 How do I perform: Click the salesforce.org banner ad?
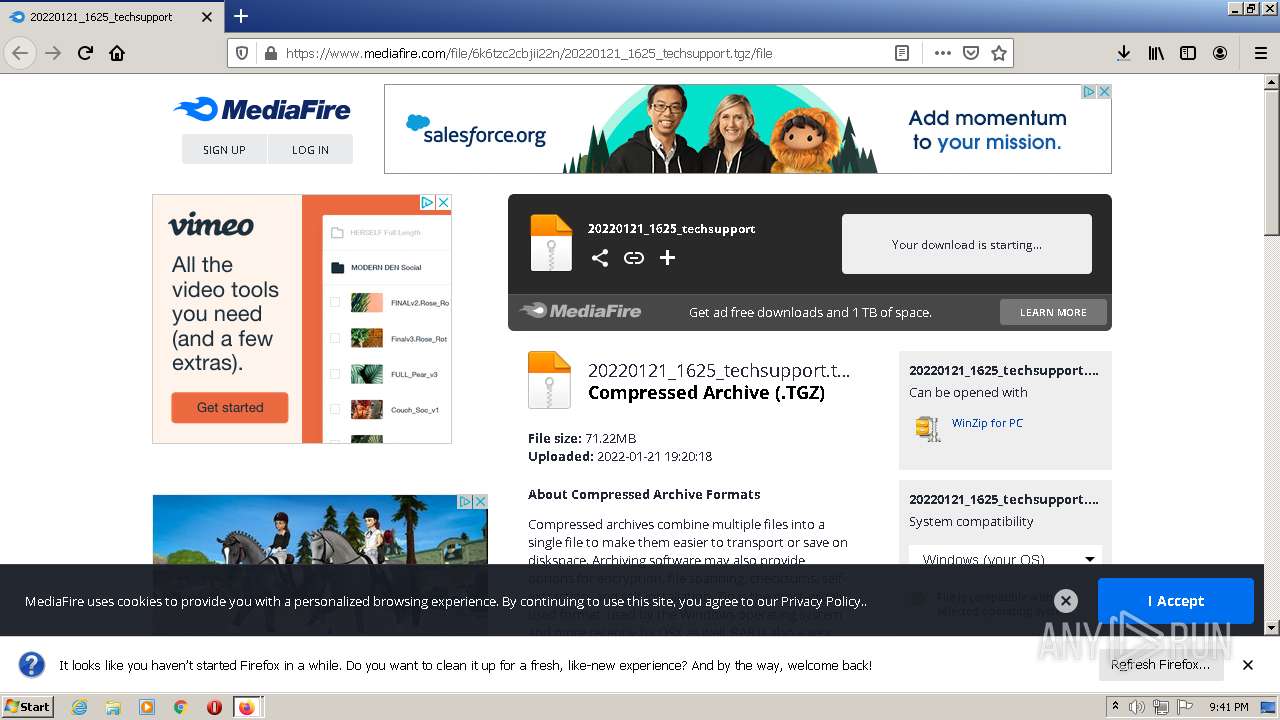point(747,129)
